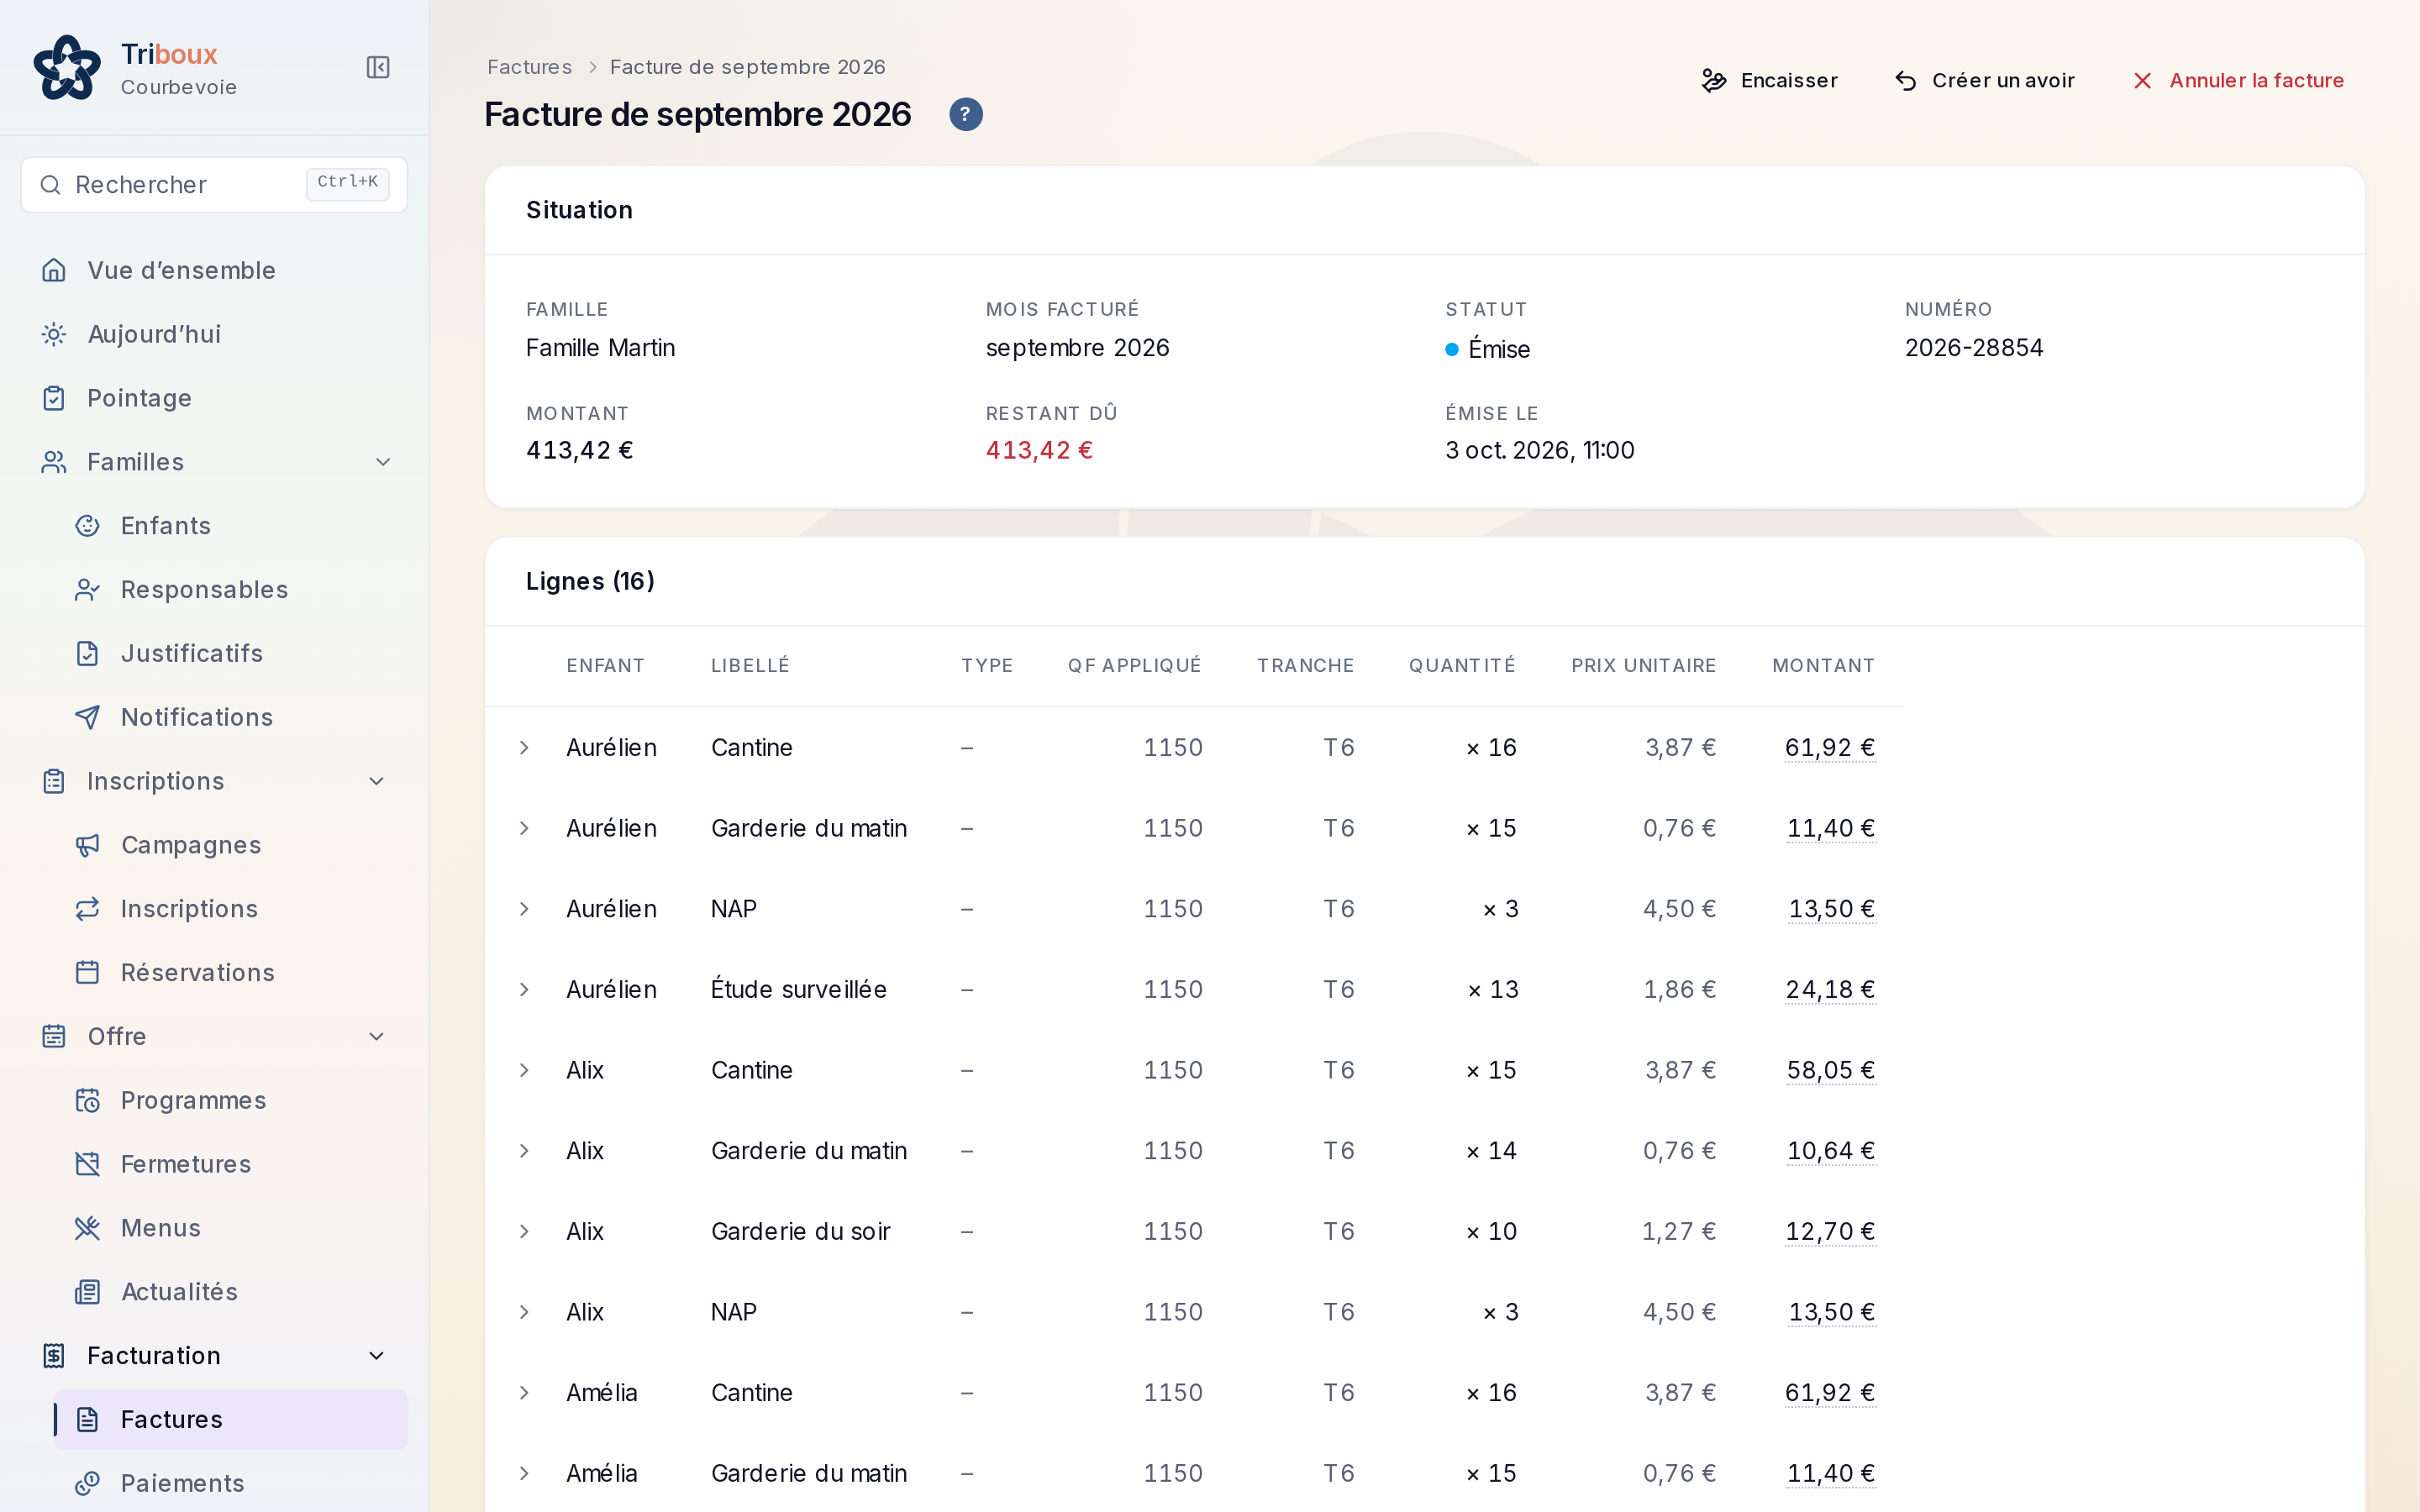Open Paiements coins icon

click(88, 1483)
